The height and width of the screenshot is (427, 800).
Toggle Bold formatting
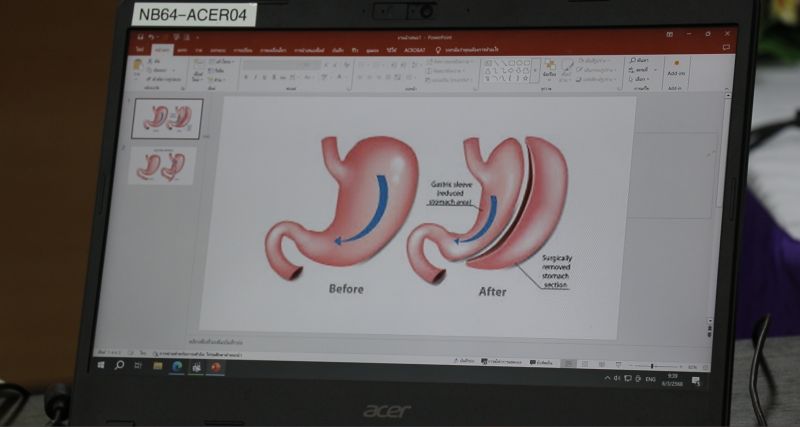coord(246,77)
